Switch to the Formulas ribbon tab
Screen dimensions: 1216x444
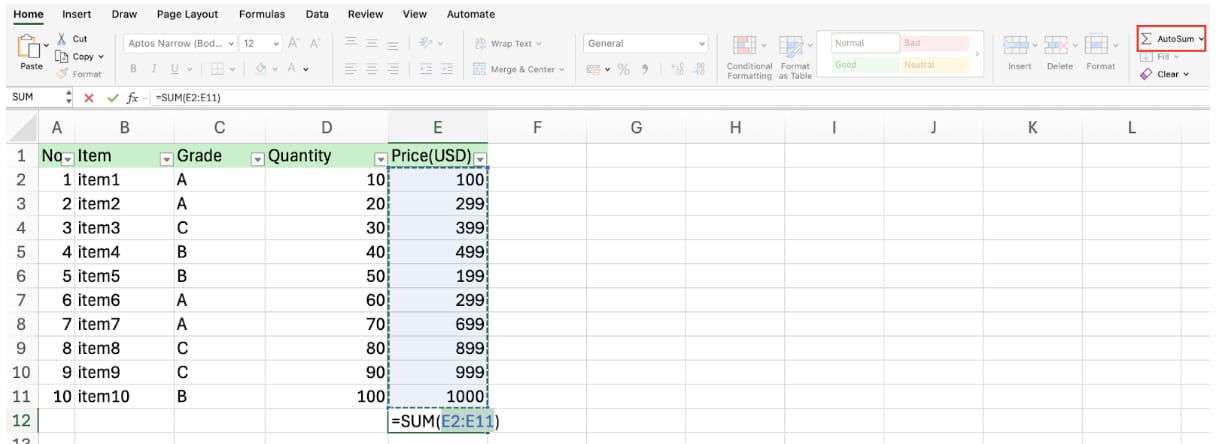pos(261,14)
